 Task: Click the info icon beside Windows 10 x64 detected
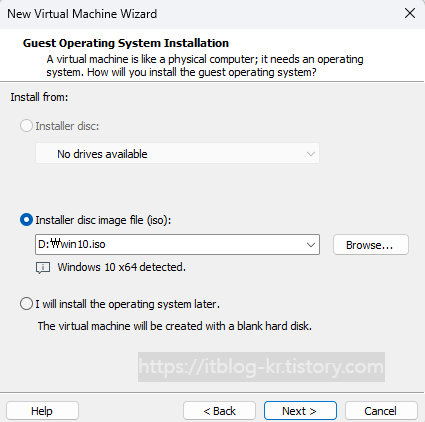(x=43, y=267)
